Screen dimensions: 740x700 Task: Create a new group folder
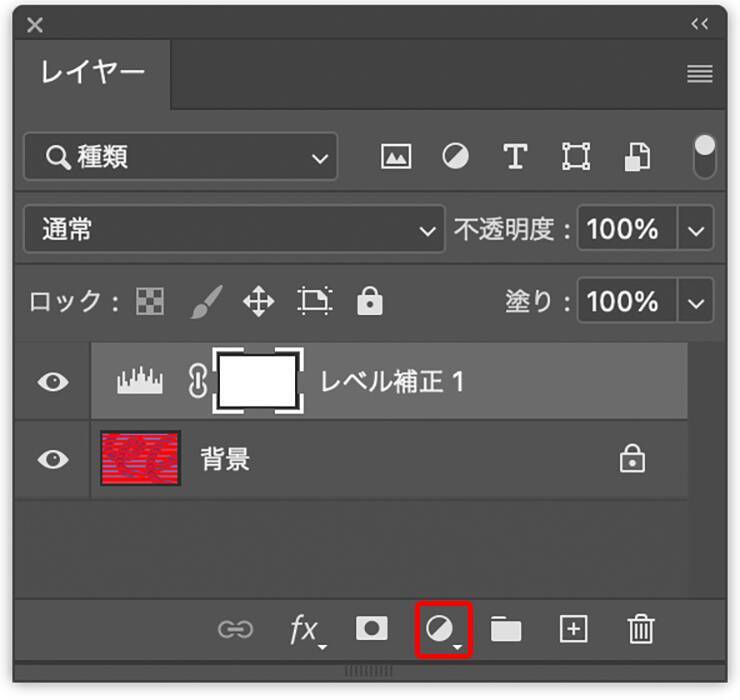pyautogui.click(x=506, y=629)
